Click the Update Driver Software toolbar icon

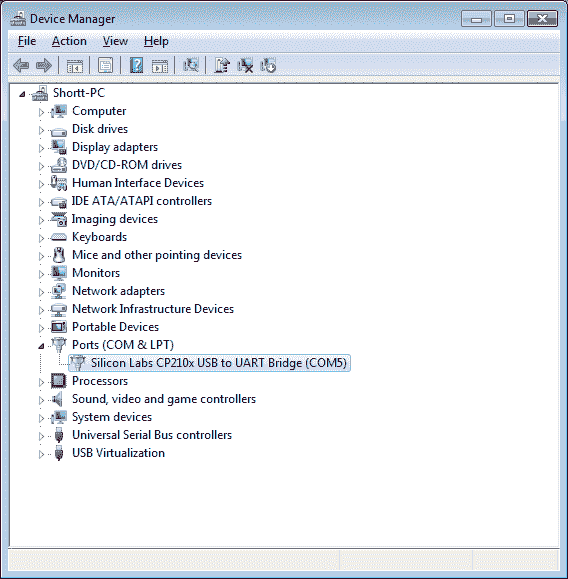(222, 66)
